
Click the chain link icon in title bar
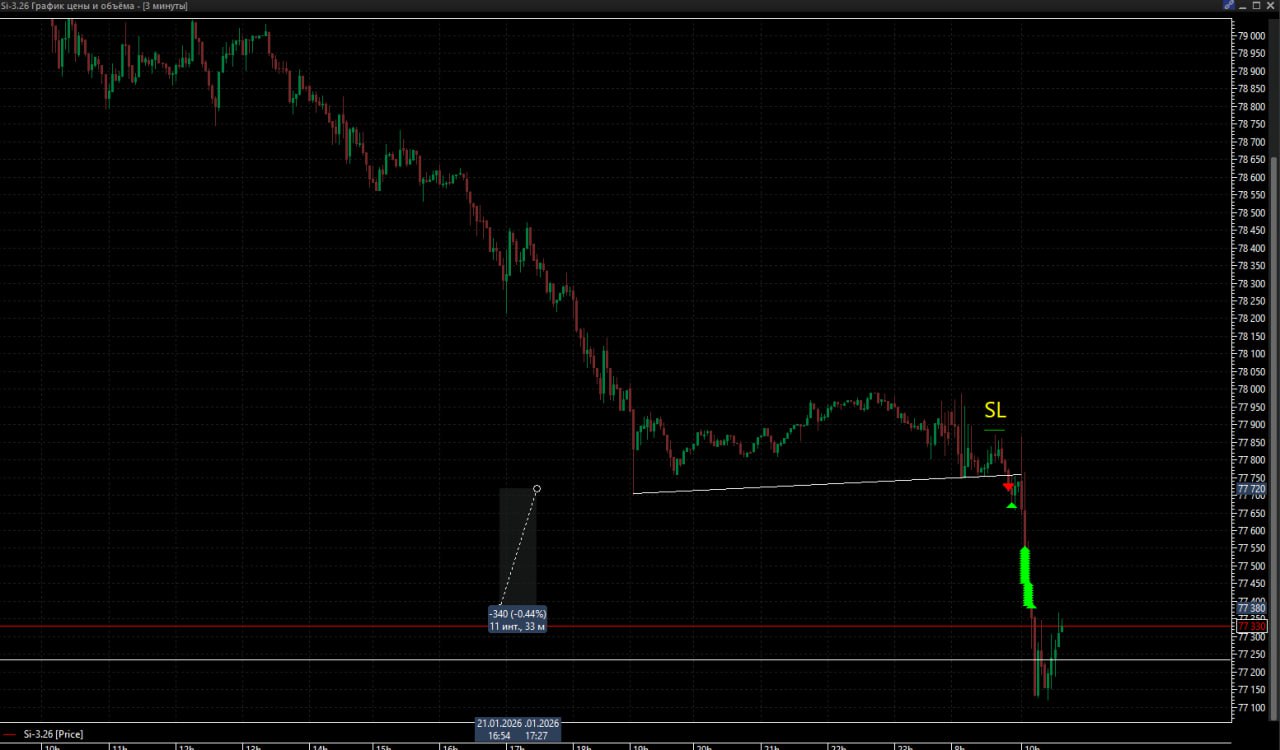pyautogui.click(x=1228, y=6)
